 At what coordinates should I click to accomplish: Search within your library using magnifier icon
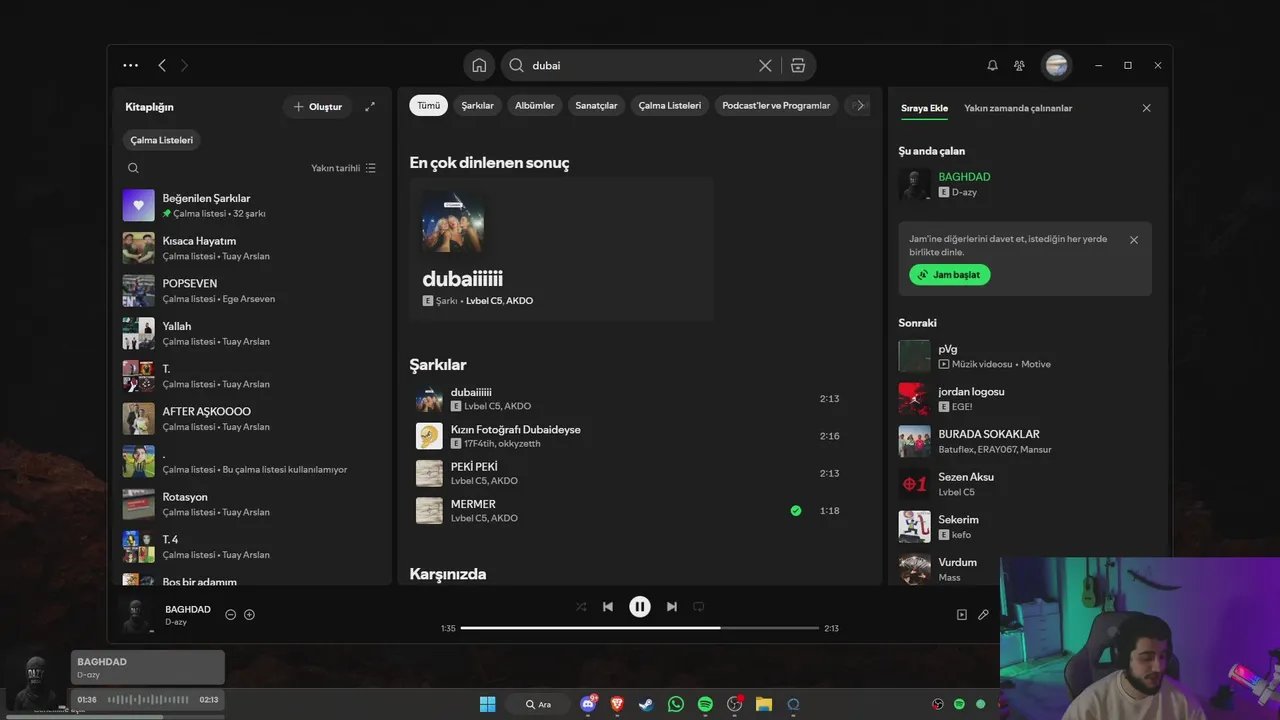coord(133,168)
